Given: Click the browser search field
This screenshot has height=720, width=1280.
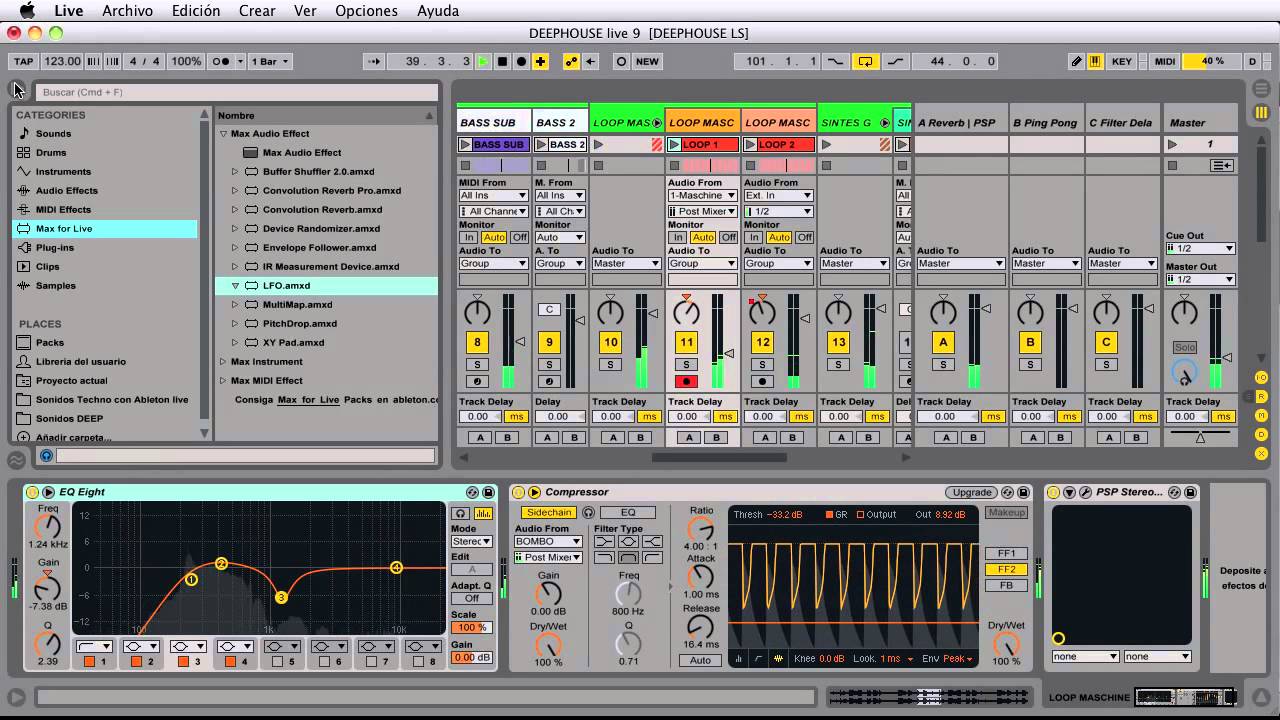Looking at the screenshot, I should (237, 92).
